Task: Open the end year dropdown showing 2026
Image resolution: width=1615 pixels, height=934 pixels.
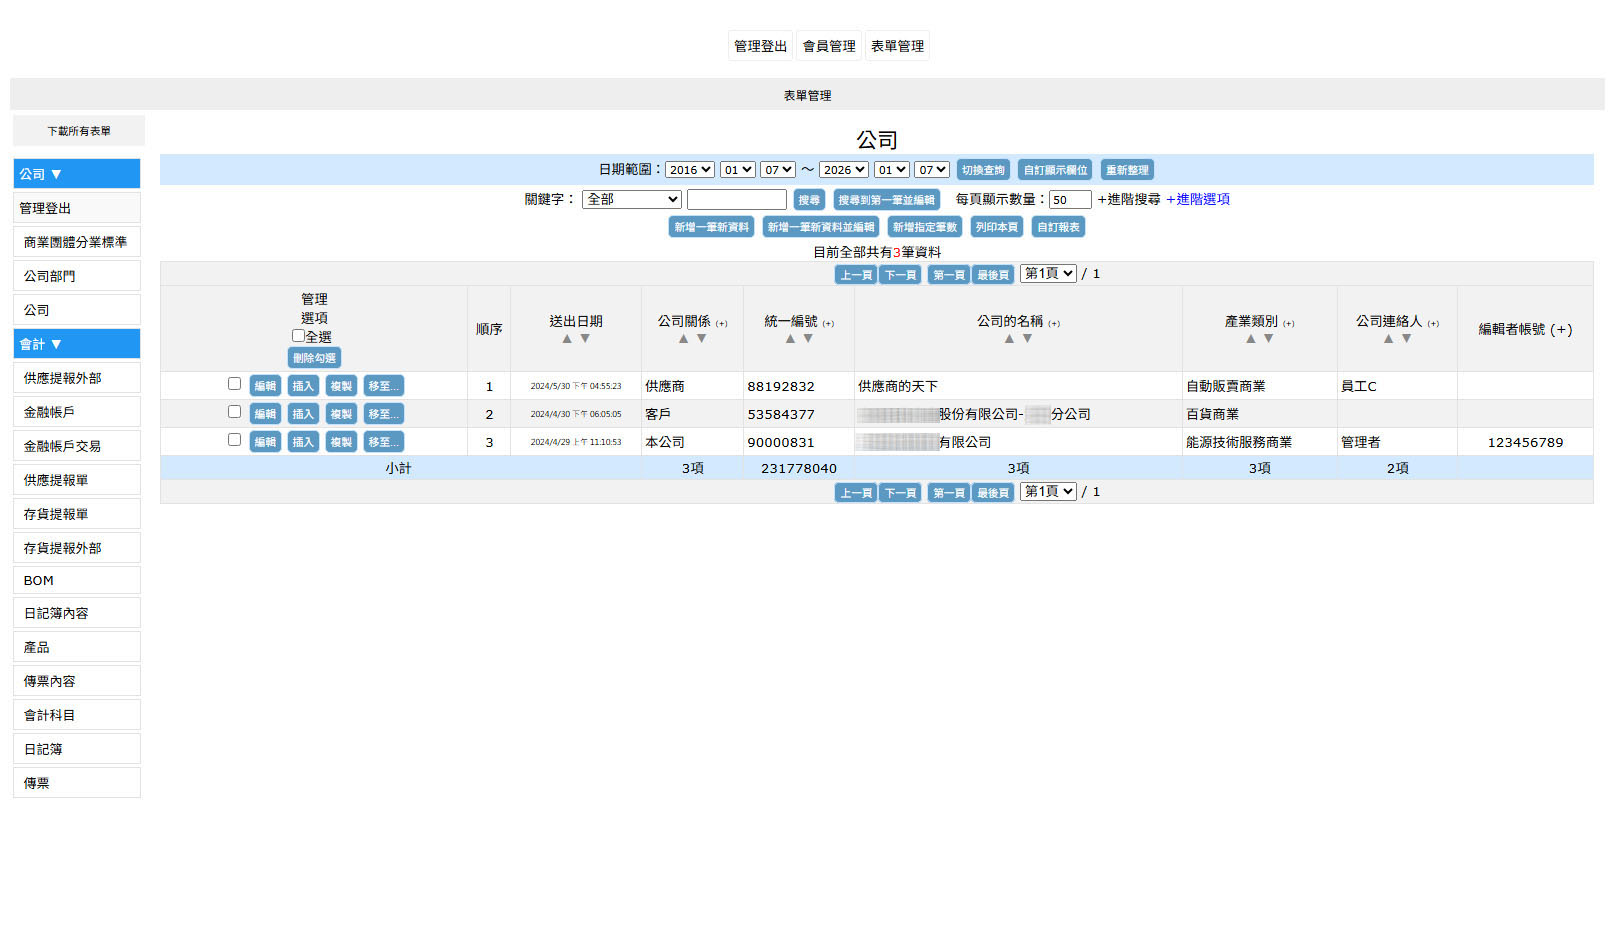Action: (844, 170)
